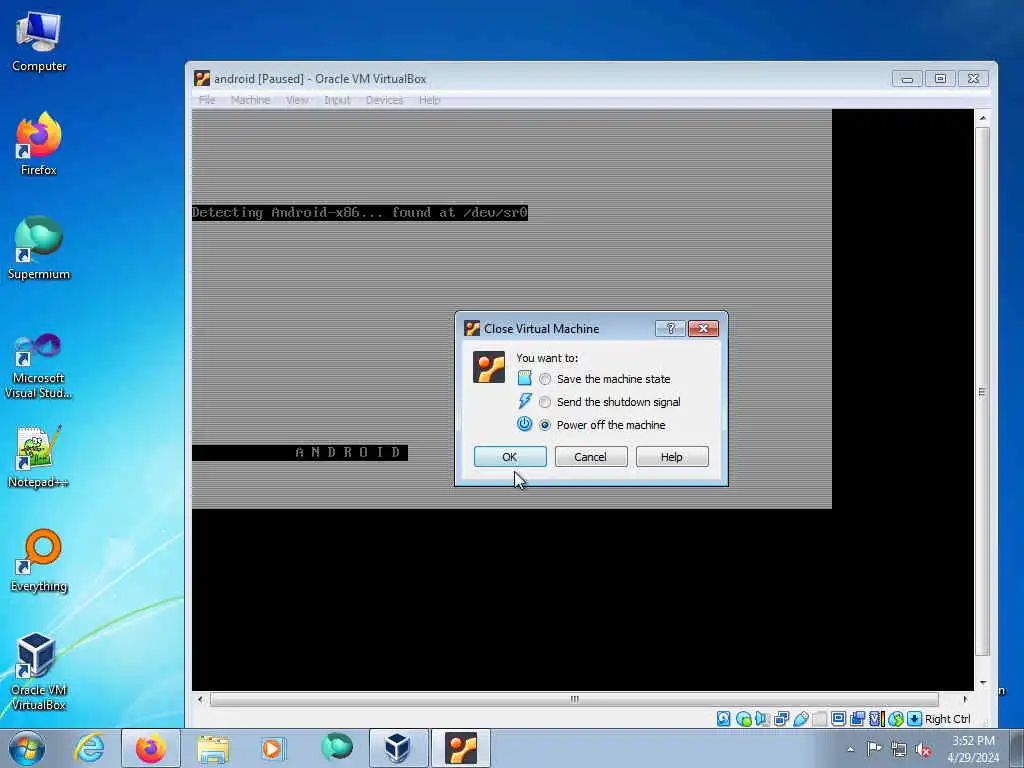Open the clock showing 3:52 PM
The height and width of the screenshot is (768, 1024).
[x=973, y=749]
